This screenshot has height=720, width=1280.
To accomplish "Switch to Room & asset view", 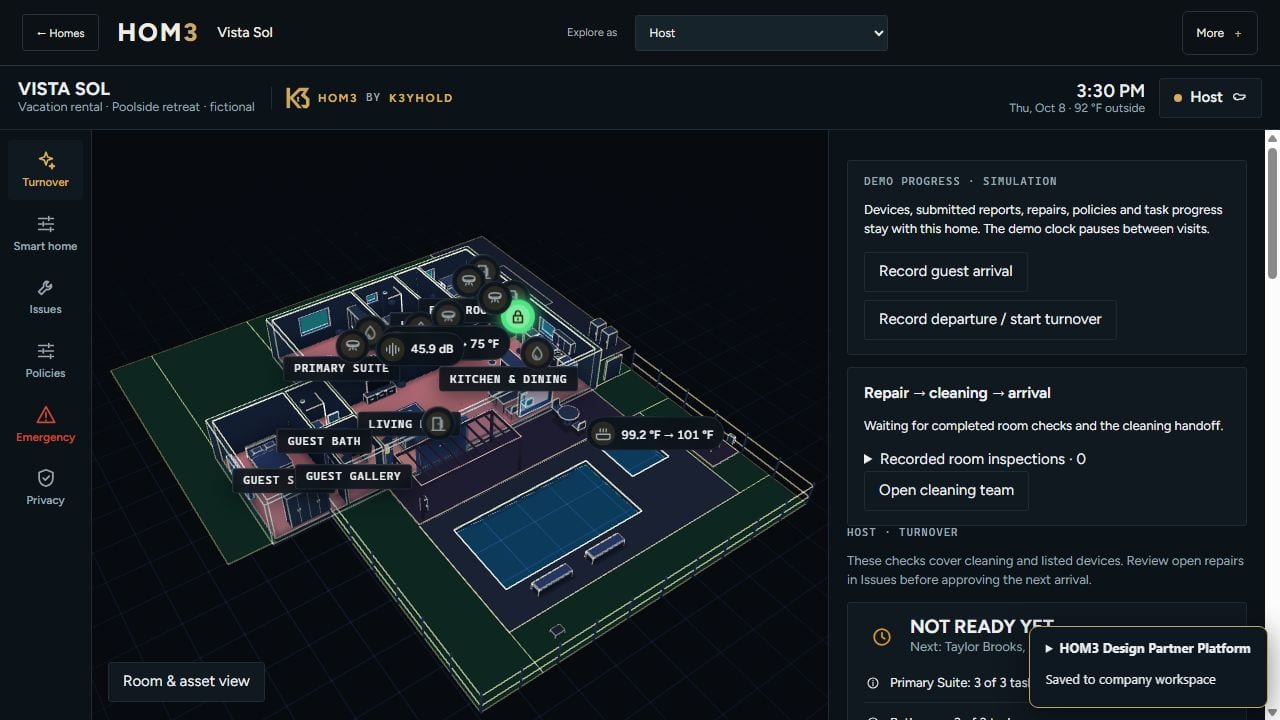I will pyautogui.click(x=186, y=681).
